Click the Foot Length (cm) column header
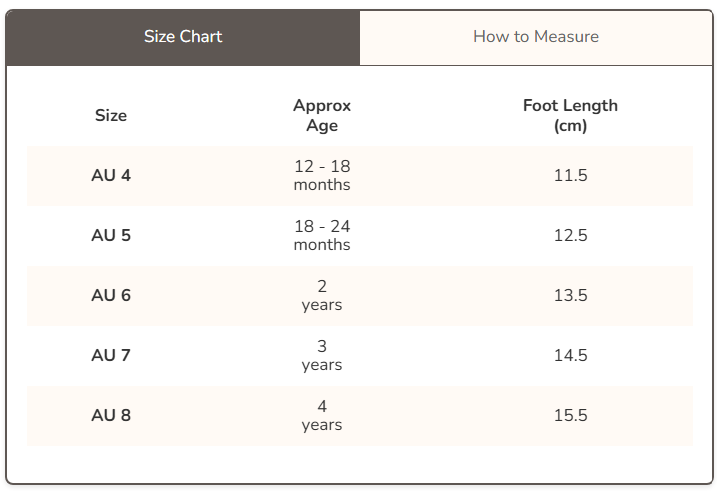The width and height of the screenshot is (717, 491). 570,115
